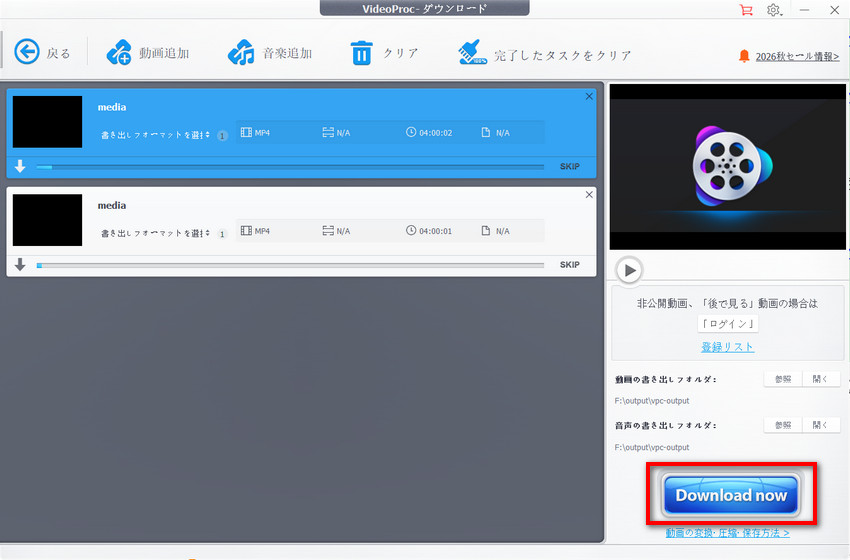Viewport: 850px width, 560px height.
Task: Click SKIP on the first media task
Action: pyautogui.click(x=570, y=166)
